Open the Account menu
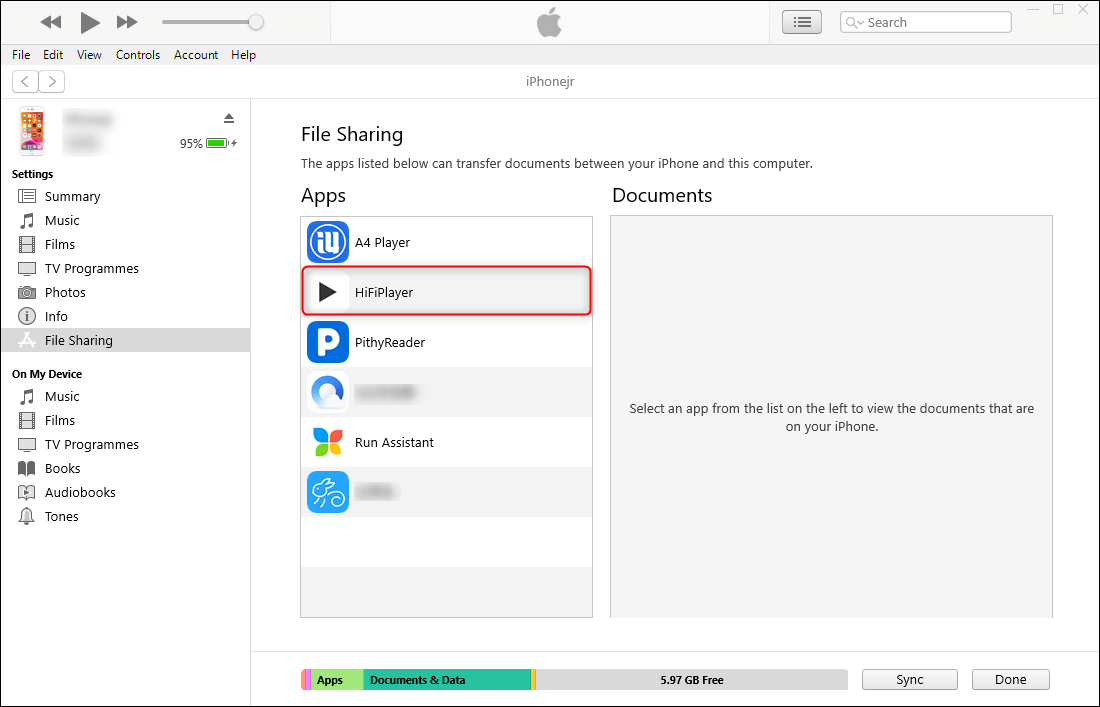Image resolution: width=1100 pixels, height=707 pixels. click(x=196, y=55)
